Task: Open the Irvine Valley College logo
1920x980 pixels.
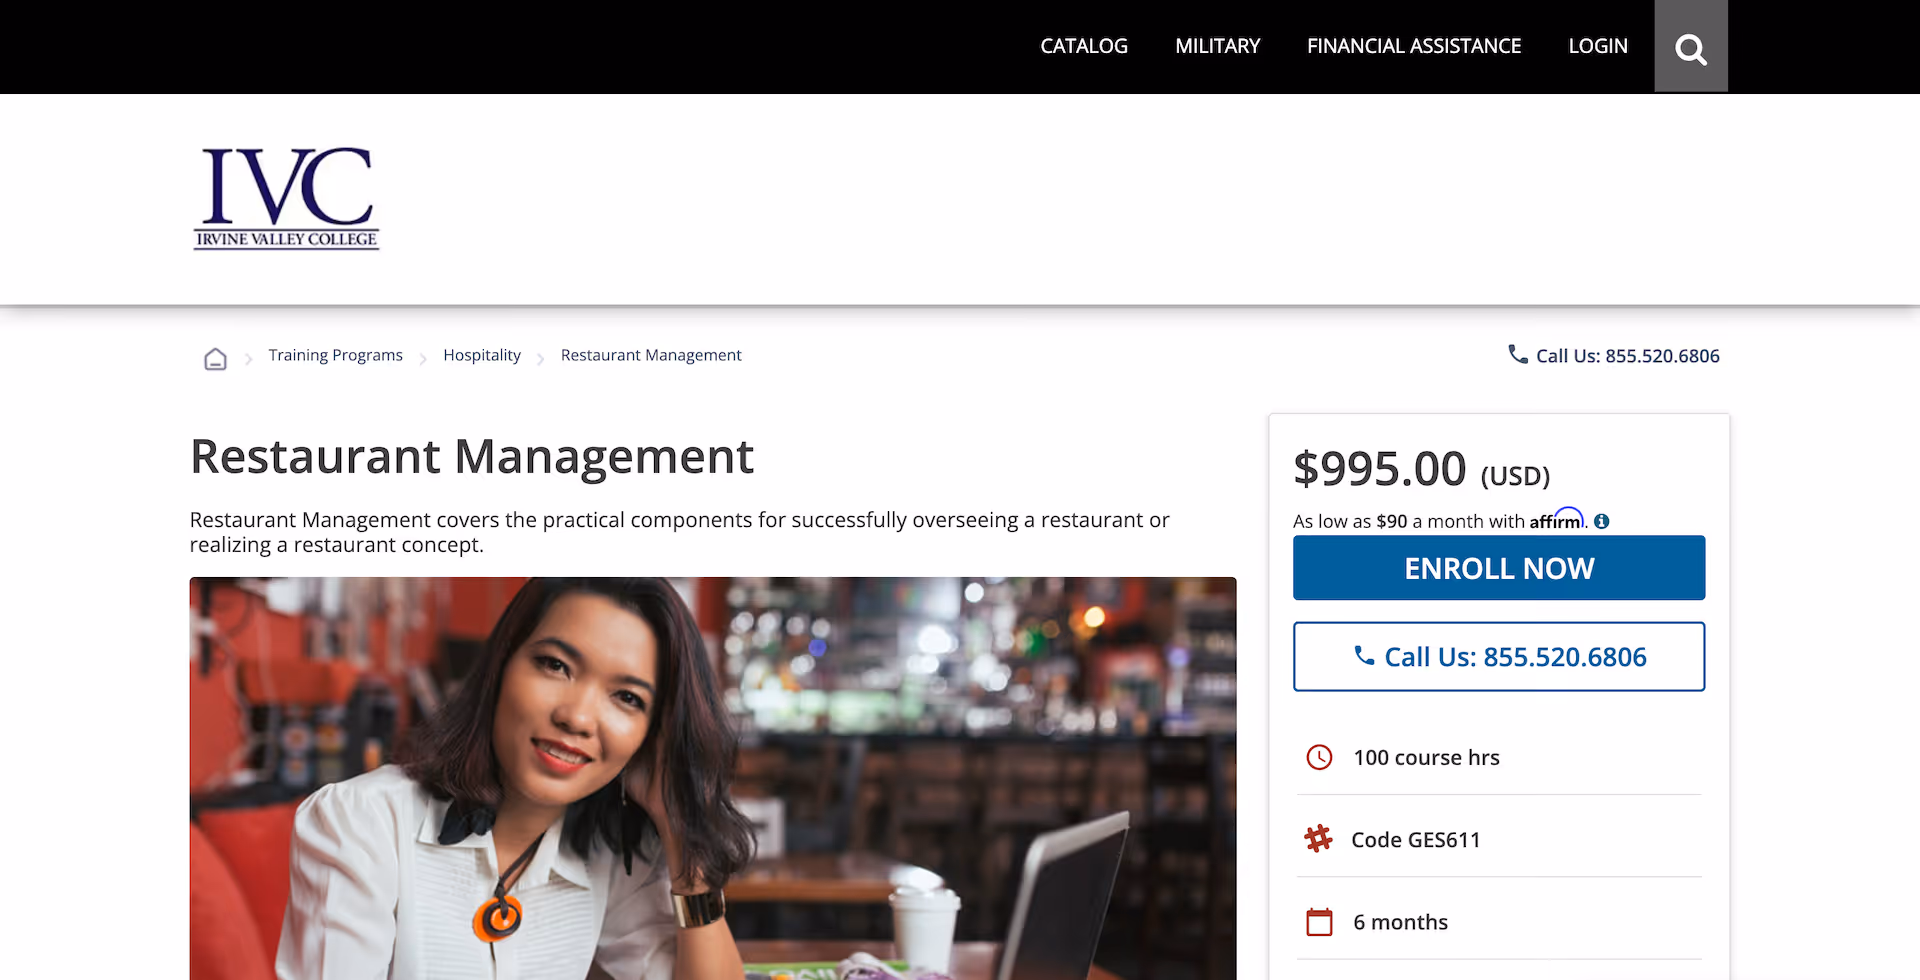Action: click(x=286, y=198)
